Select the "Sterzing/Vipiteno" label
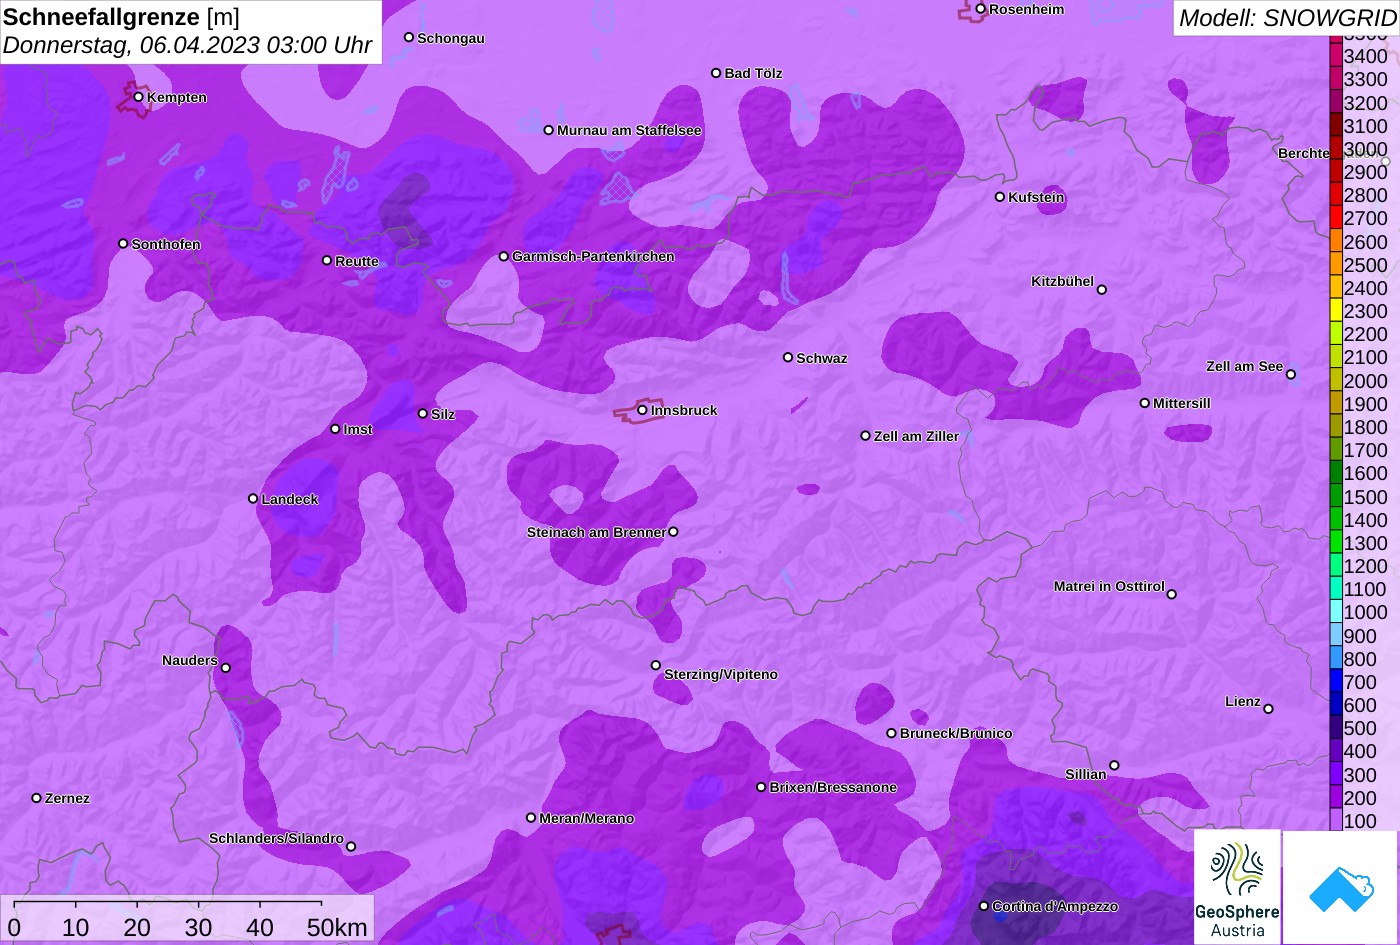 tap(721, 675)
